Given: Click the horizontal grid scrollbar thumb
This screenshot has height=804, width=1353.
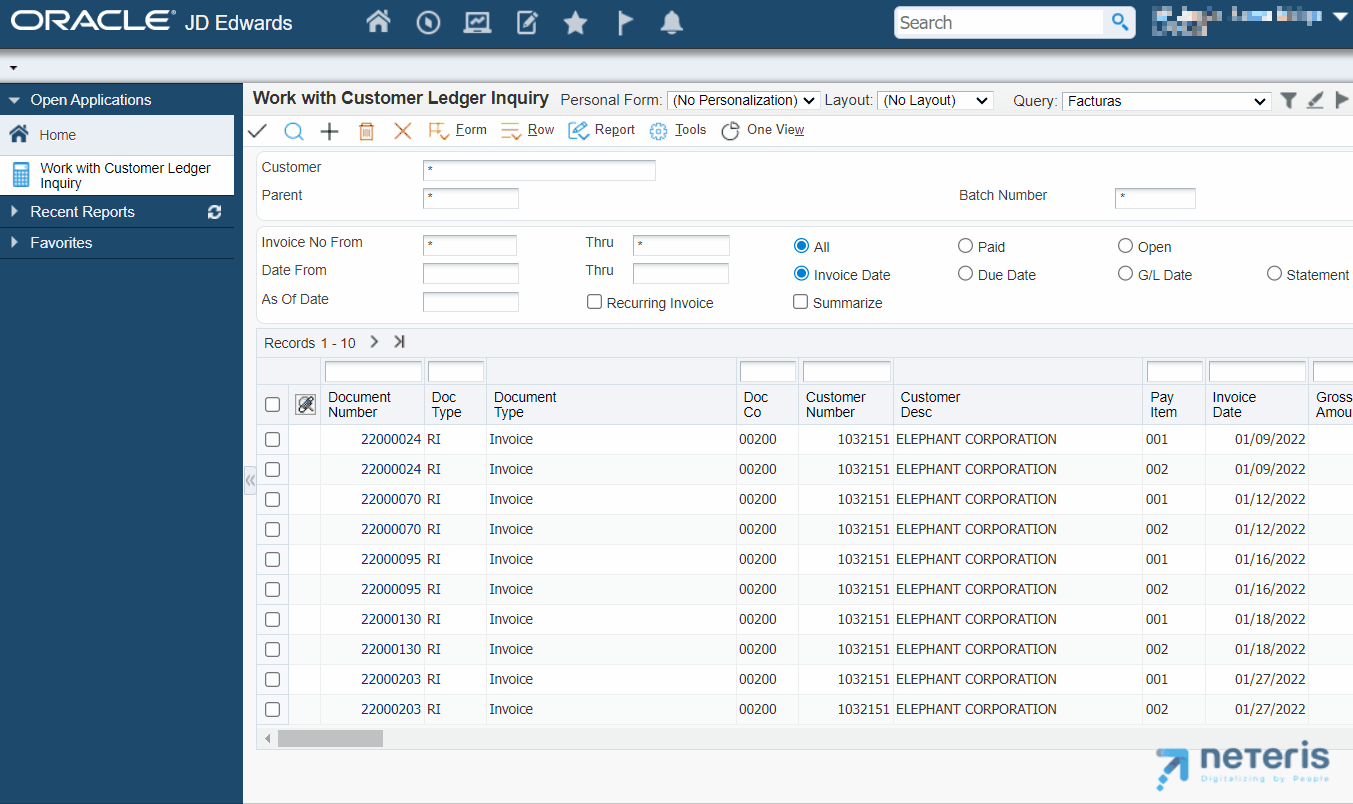Looking at the screenshot, I should (x=330, y=738).
